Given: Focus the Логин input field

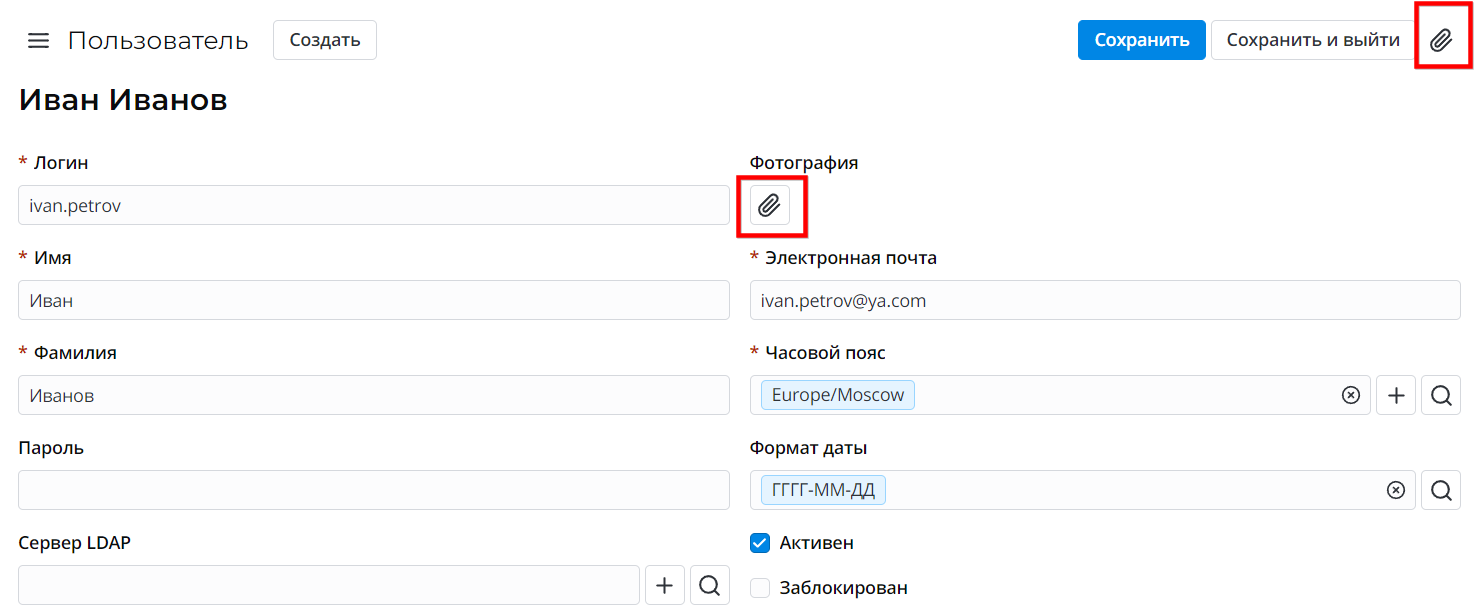Looking at the screenshot, I should point(373,205).
